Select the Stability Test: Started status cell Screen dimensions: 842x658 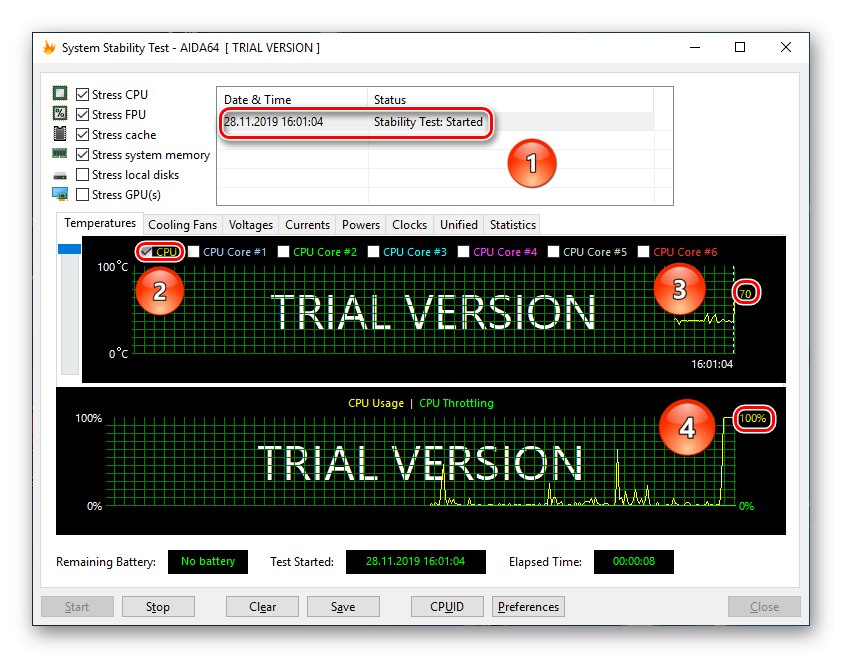(x=428, y=122)
